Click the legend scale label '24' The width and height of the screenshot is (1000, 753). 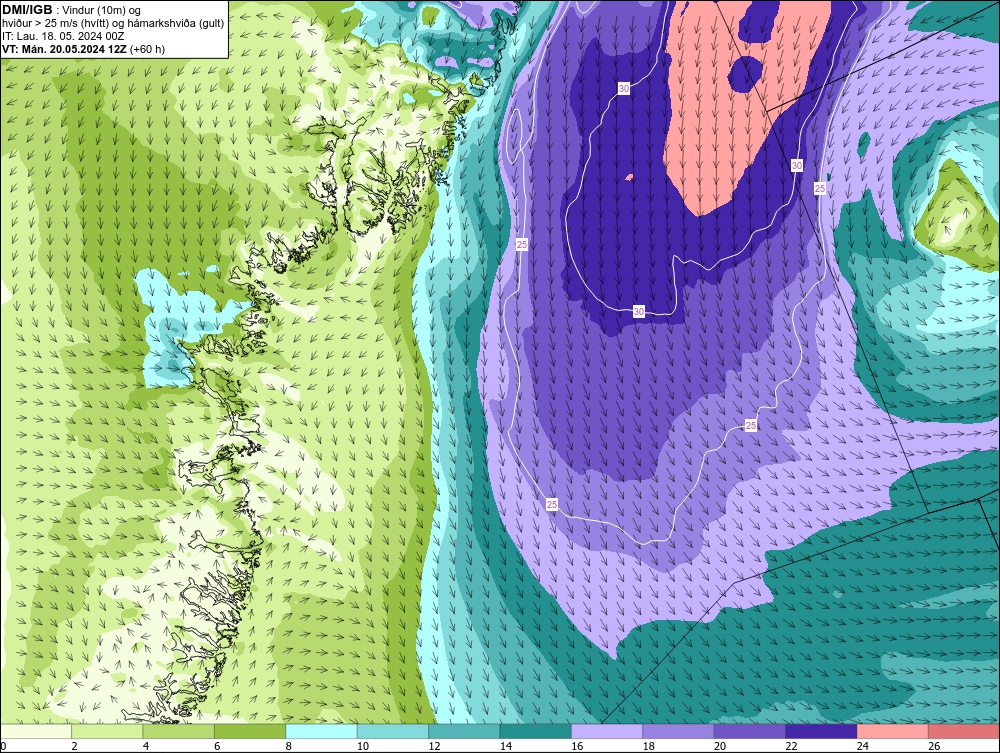tap(863, 746)
